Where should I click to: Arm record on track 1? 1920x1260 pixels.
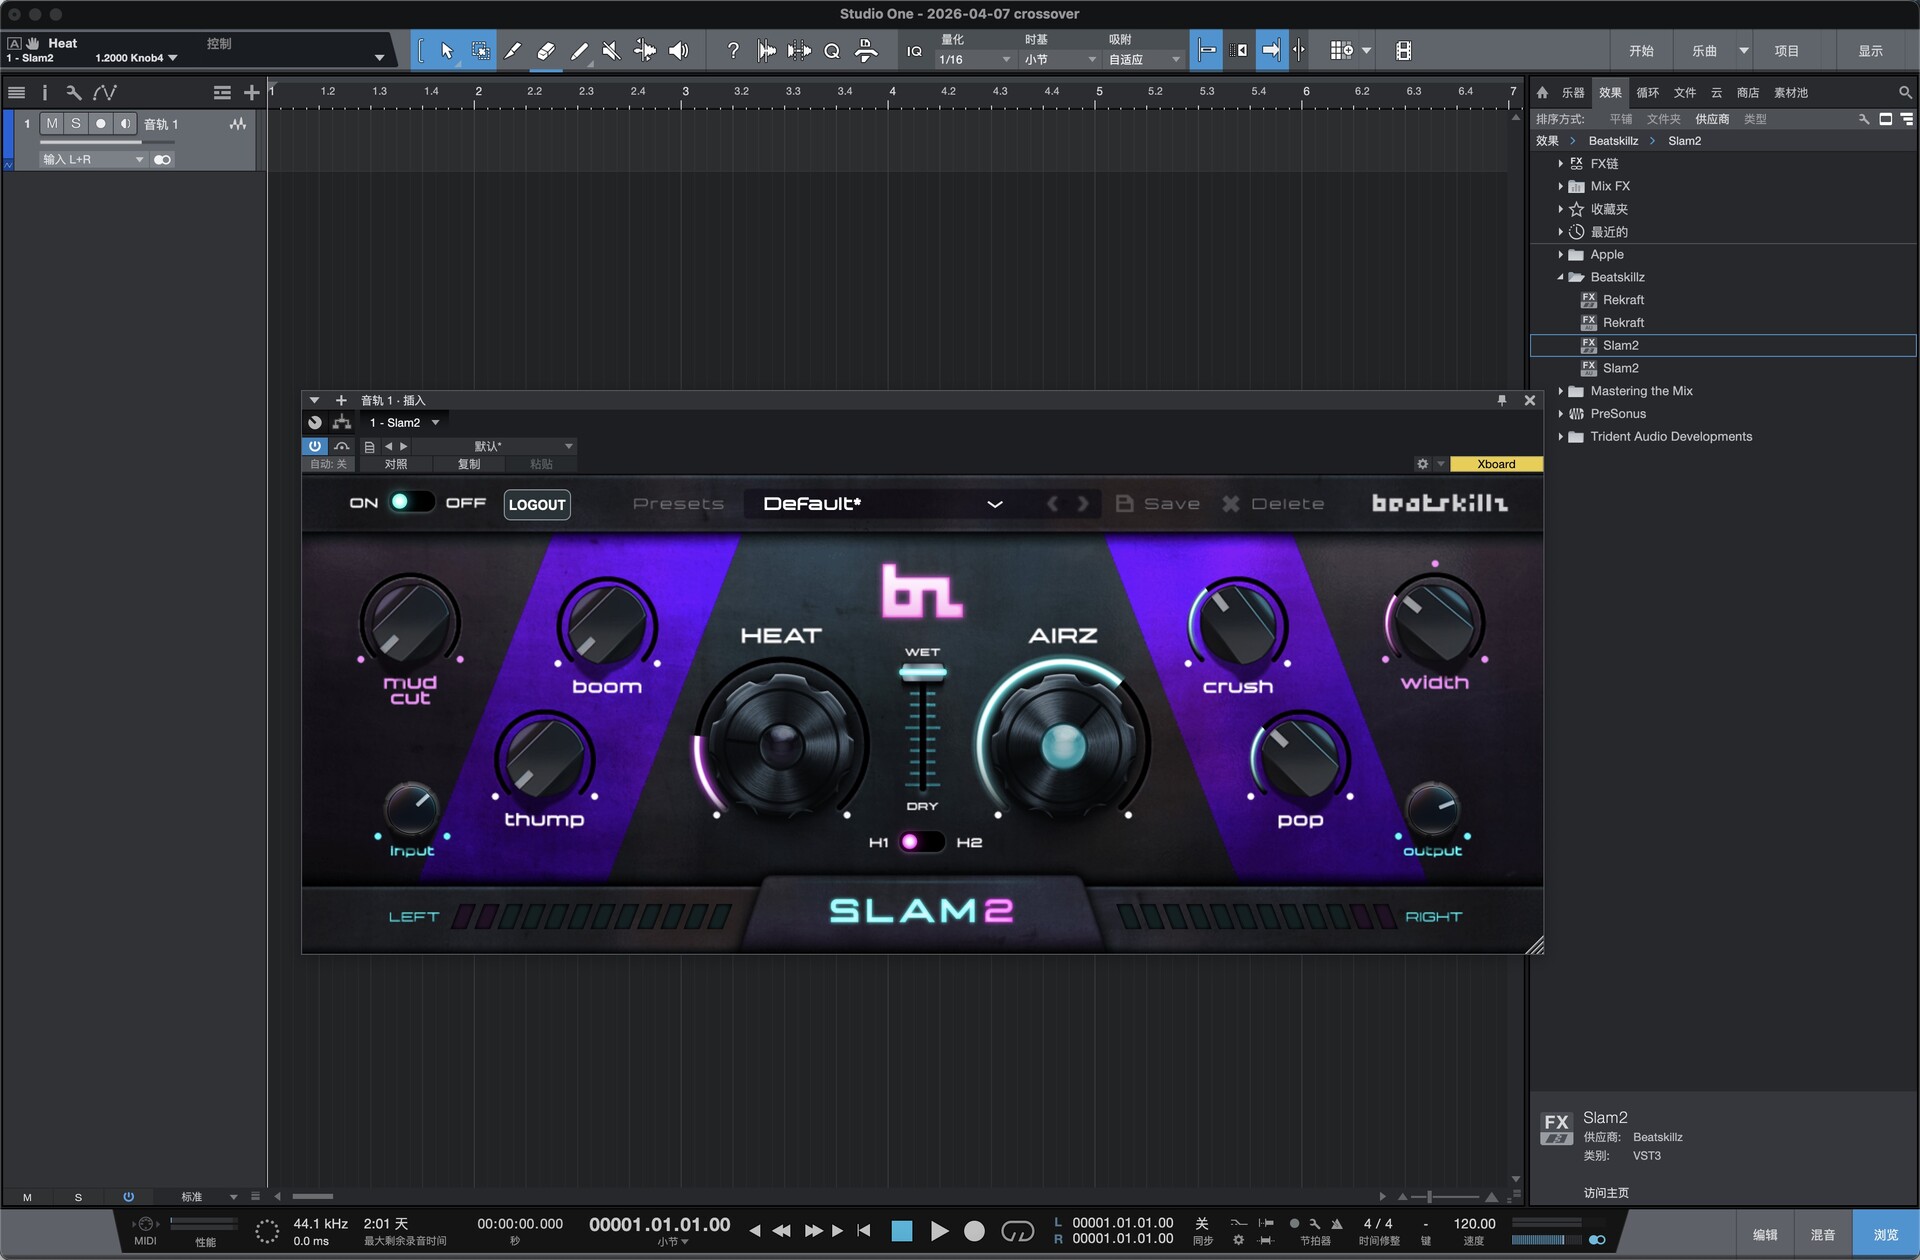pos(101,124)
